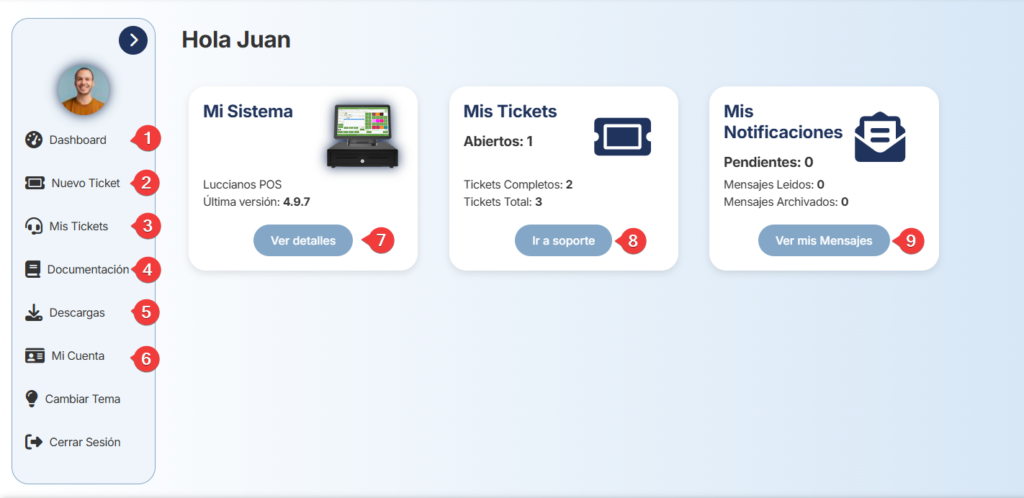Click the envelope icon in Mis Notificaciones
This screenshot has width=1024, height=498.
click(x=880, y=136)
